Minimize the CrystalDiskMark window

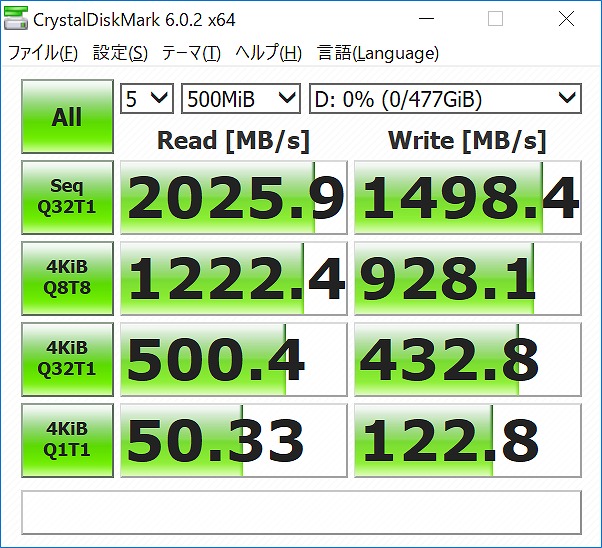(426, 19)
